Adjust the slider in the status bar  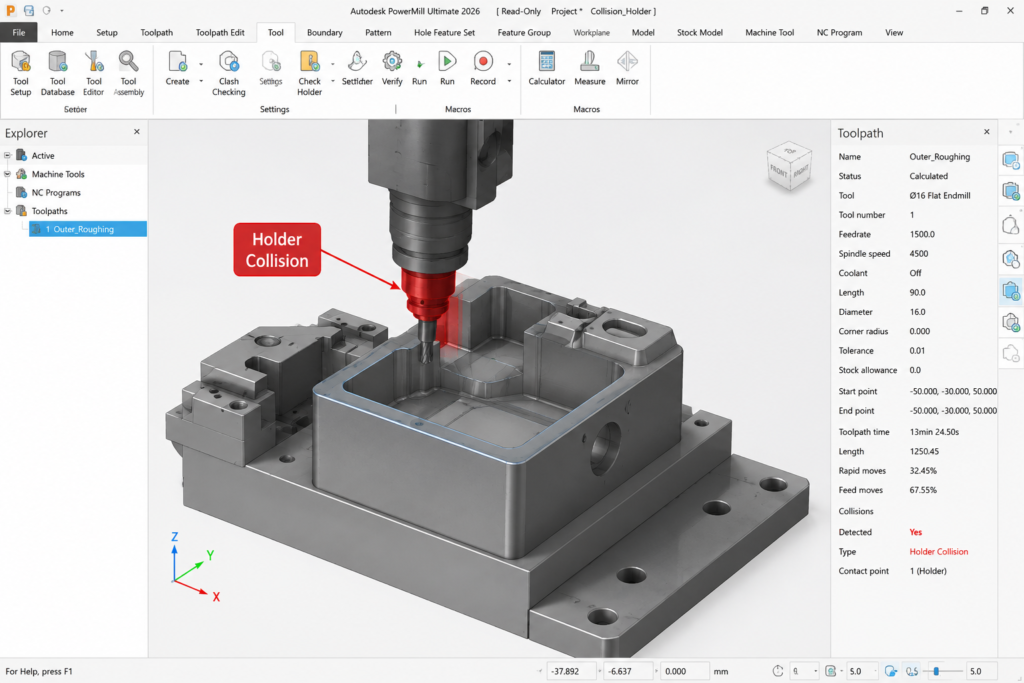[936, 671]
